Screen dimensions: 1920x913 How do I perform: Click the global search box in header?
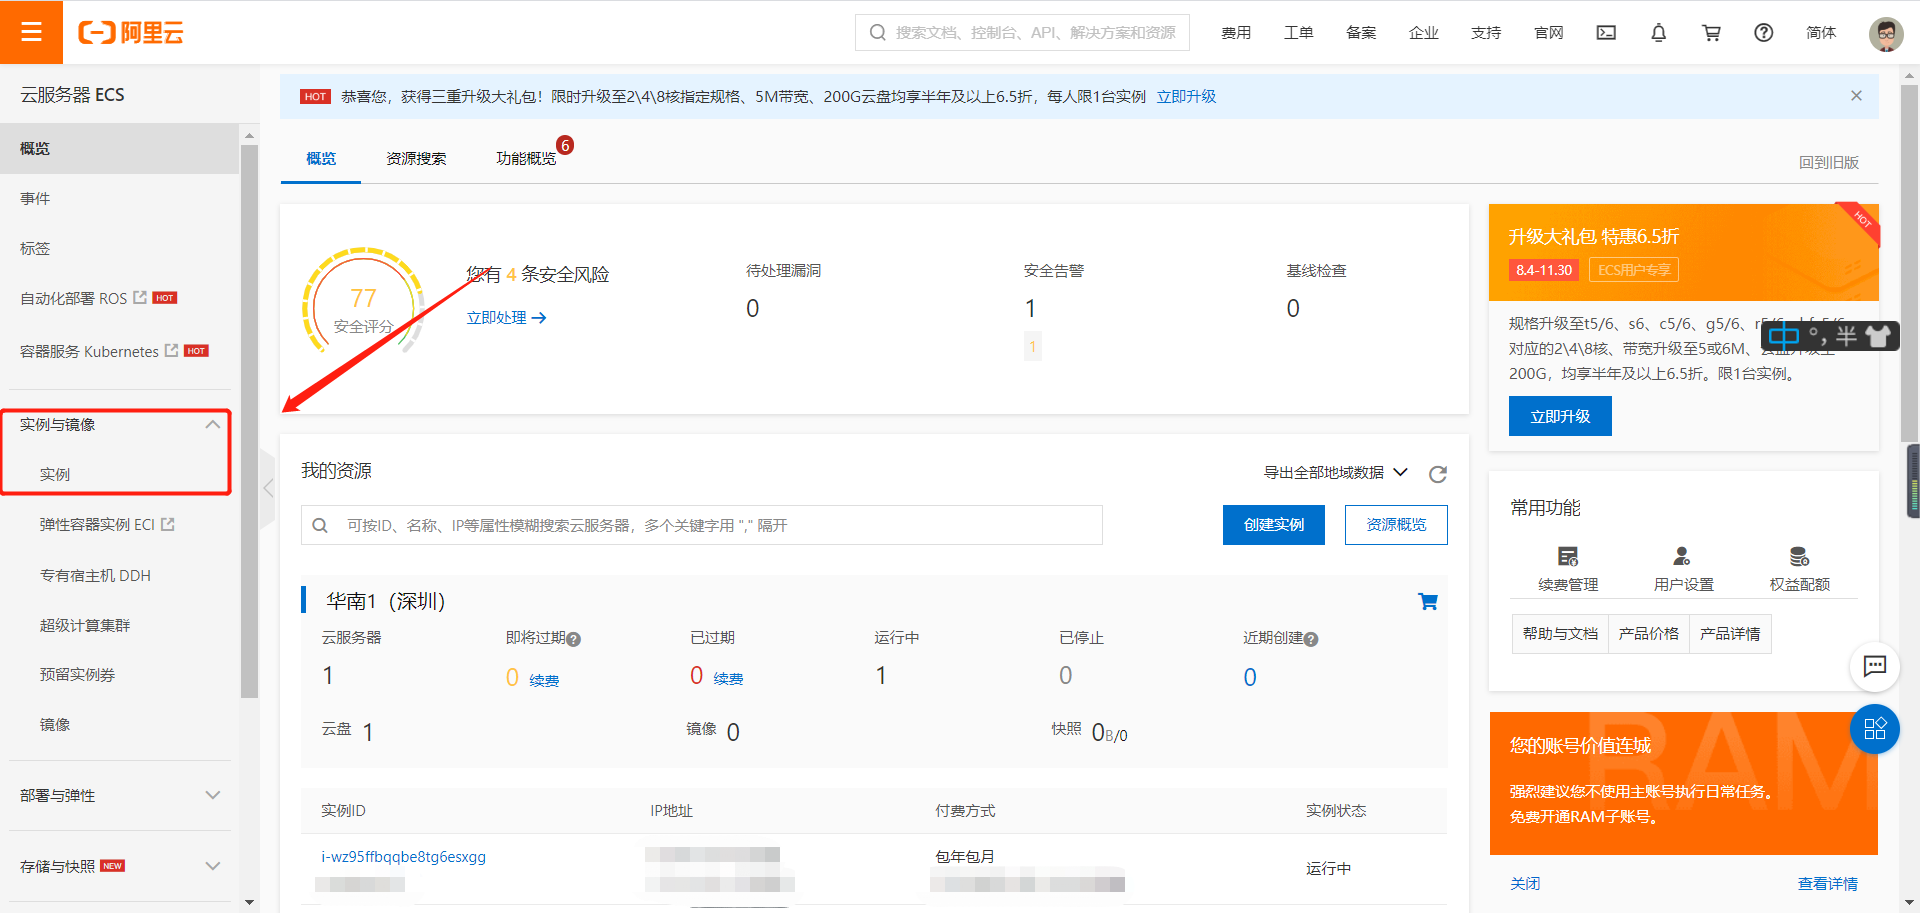click(1022, 33)
